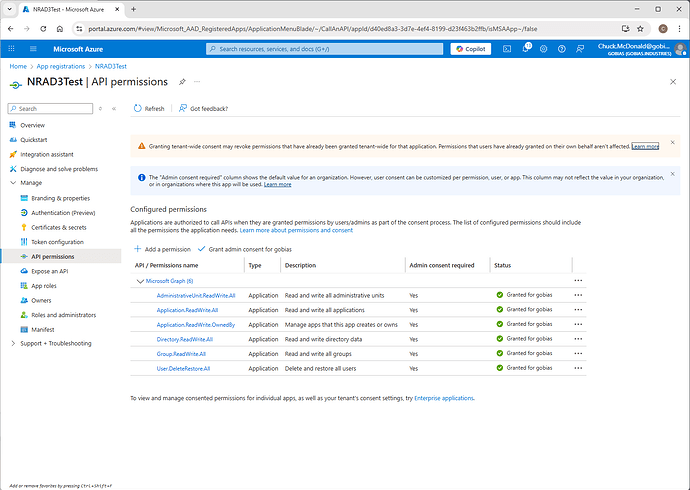
Task: Open ellipsis menu for Microsoft Graph row
Action: coord(578,281)
